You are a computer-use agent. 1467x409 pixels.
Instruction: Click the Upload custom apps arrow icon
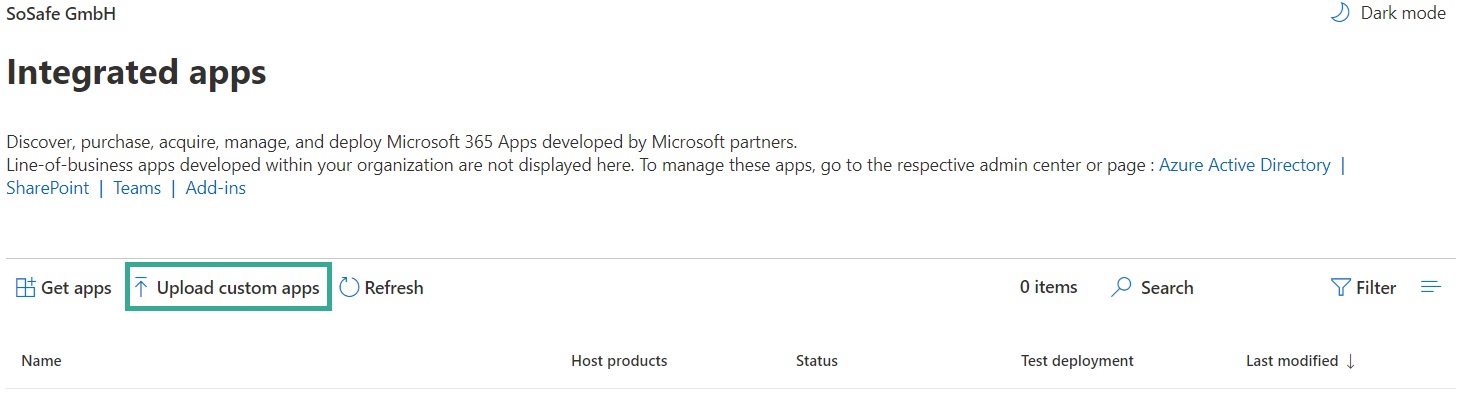tap(141, 288)
